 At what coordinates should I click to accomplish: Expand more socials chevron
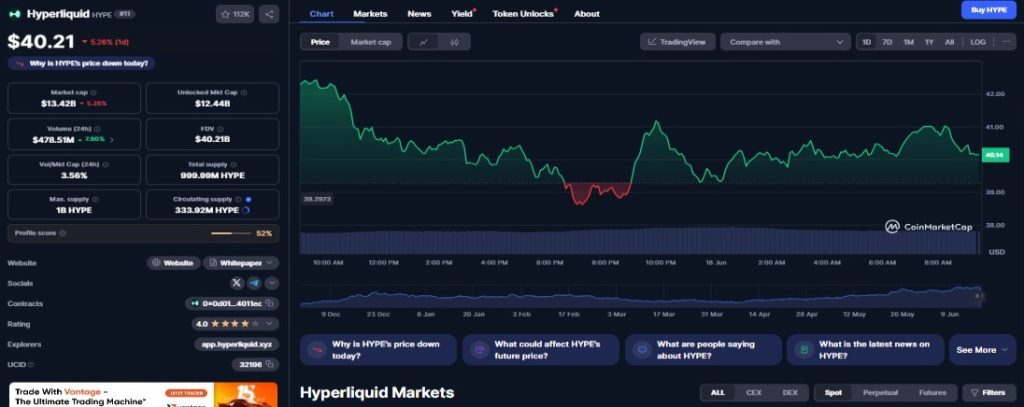click(272, 283)
